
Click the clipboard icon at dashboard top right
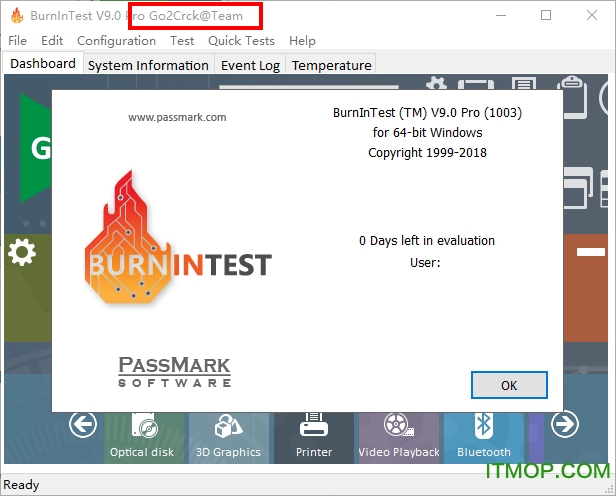pos(573,96)
